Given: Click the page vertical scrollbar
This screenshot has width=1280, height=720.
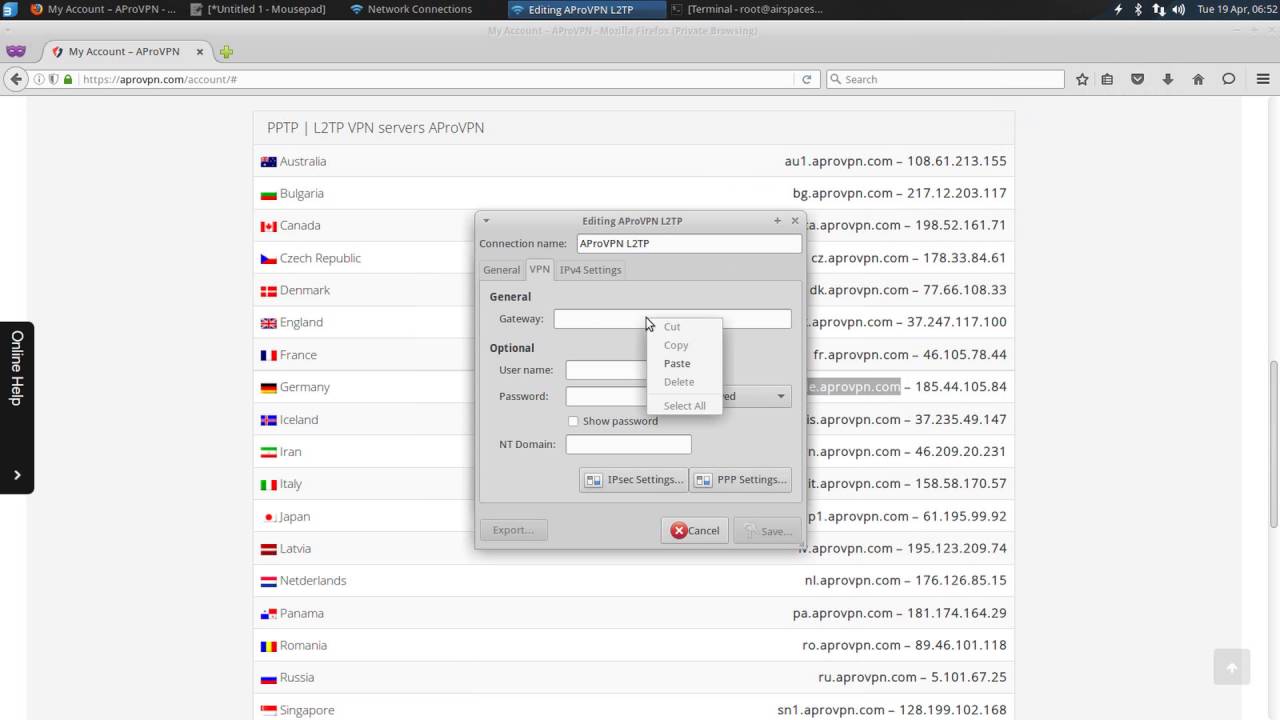Looking at the screenshot, I should (x=1273, y=444).
